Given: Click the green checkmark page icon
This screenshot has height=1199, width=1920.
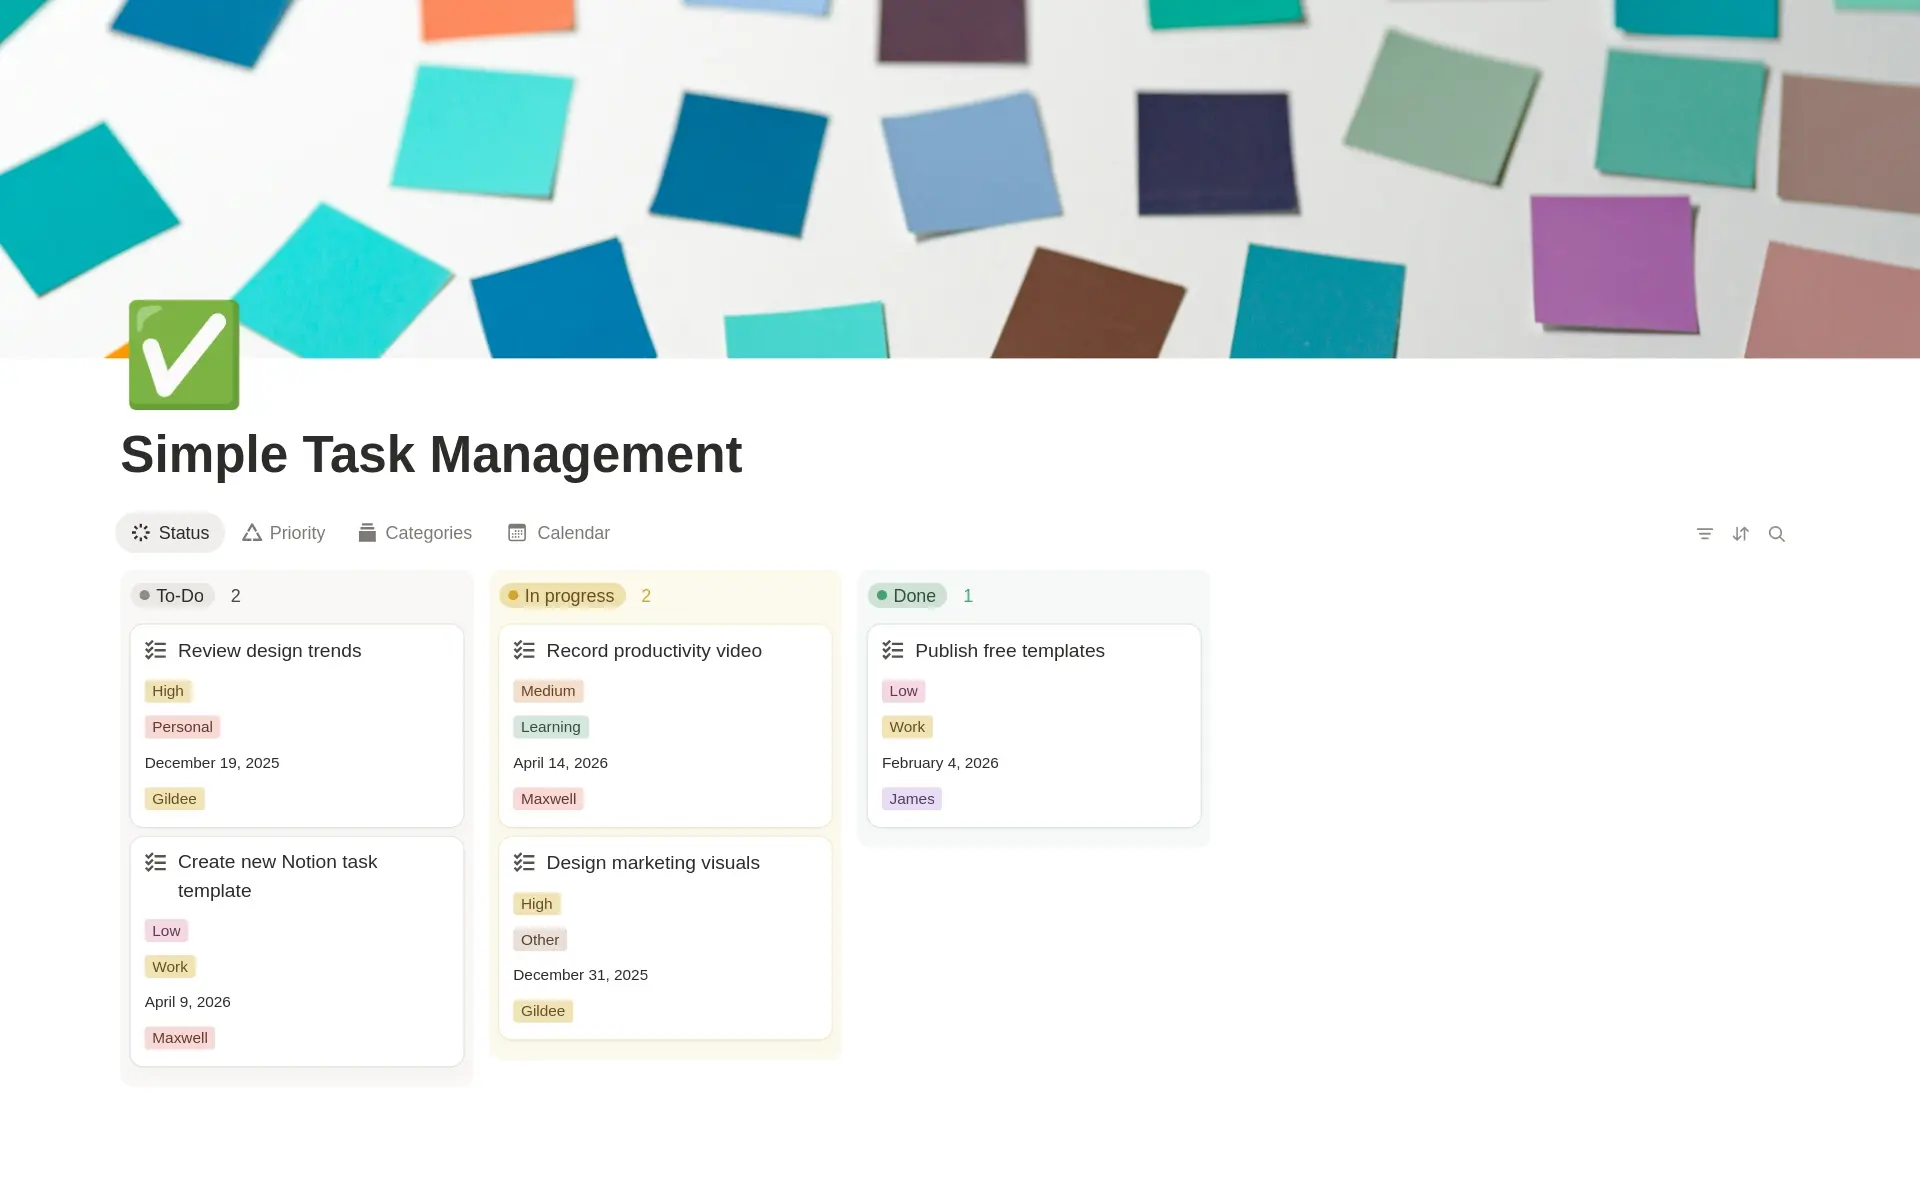Looking at the screenshot, I should click(x=184, y=355).
